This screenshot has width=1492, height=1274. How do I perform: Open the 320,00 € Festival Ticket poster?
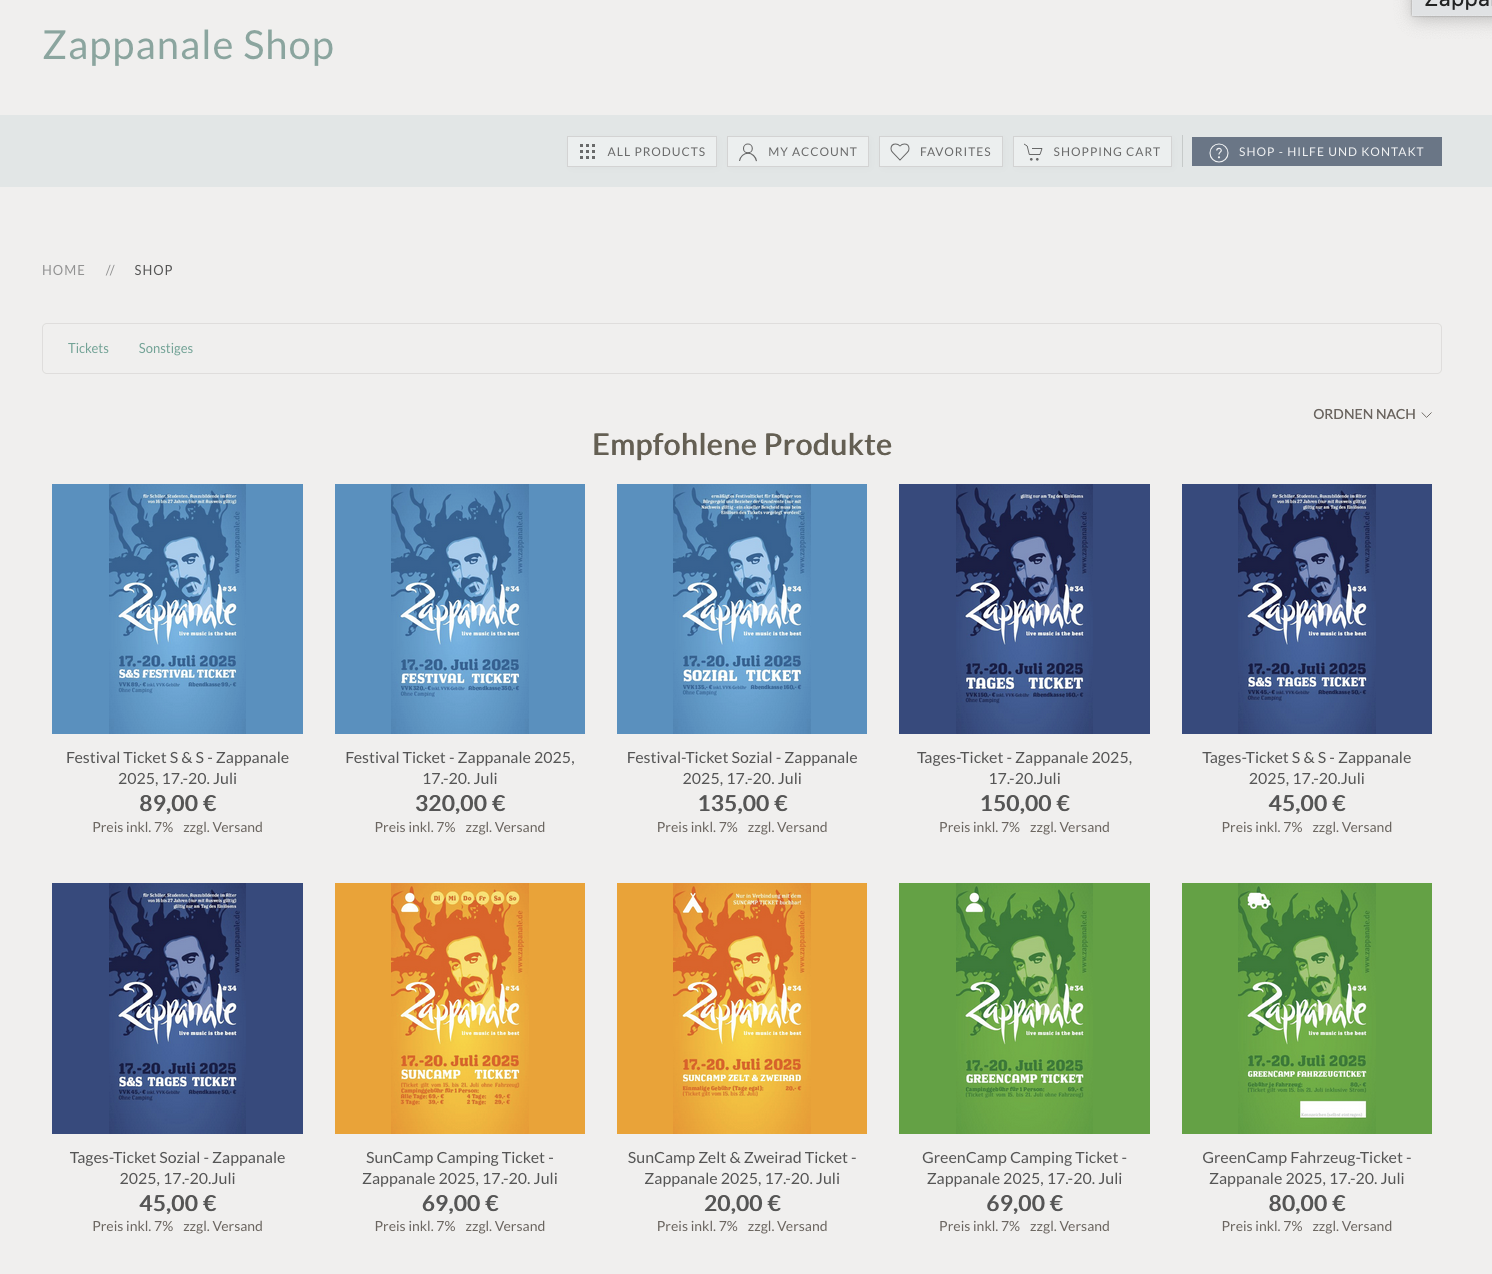point(460,609)
